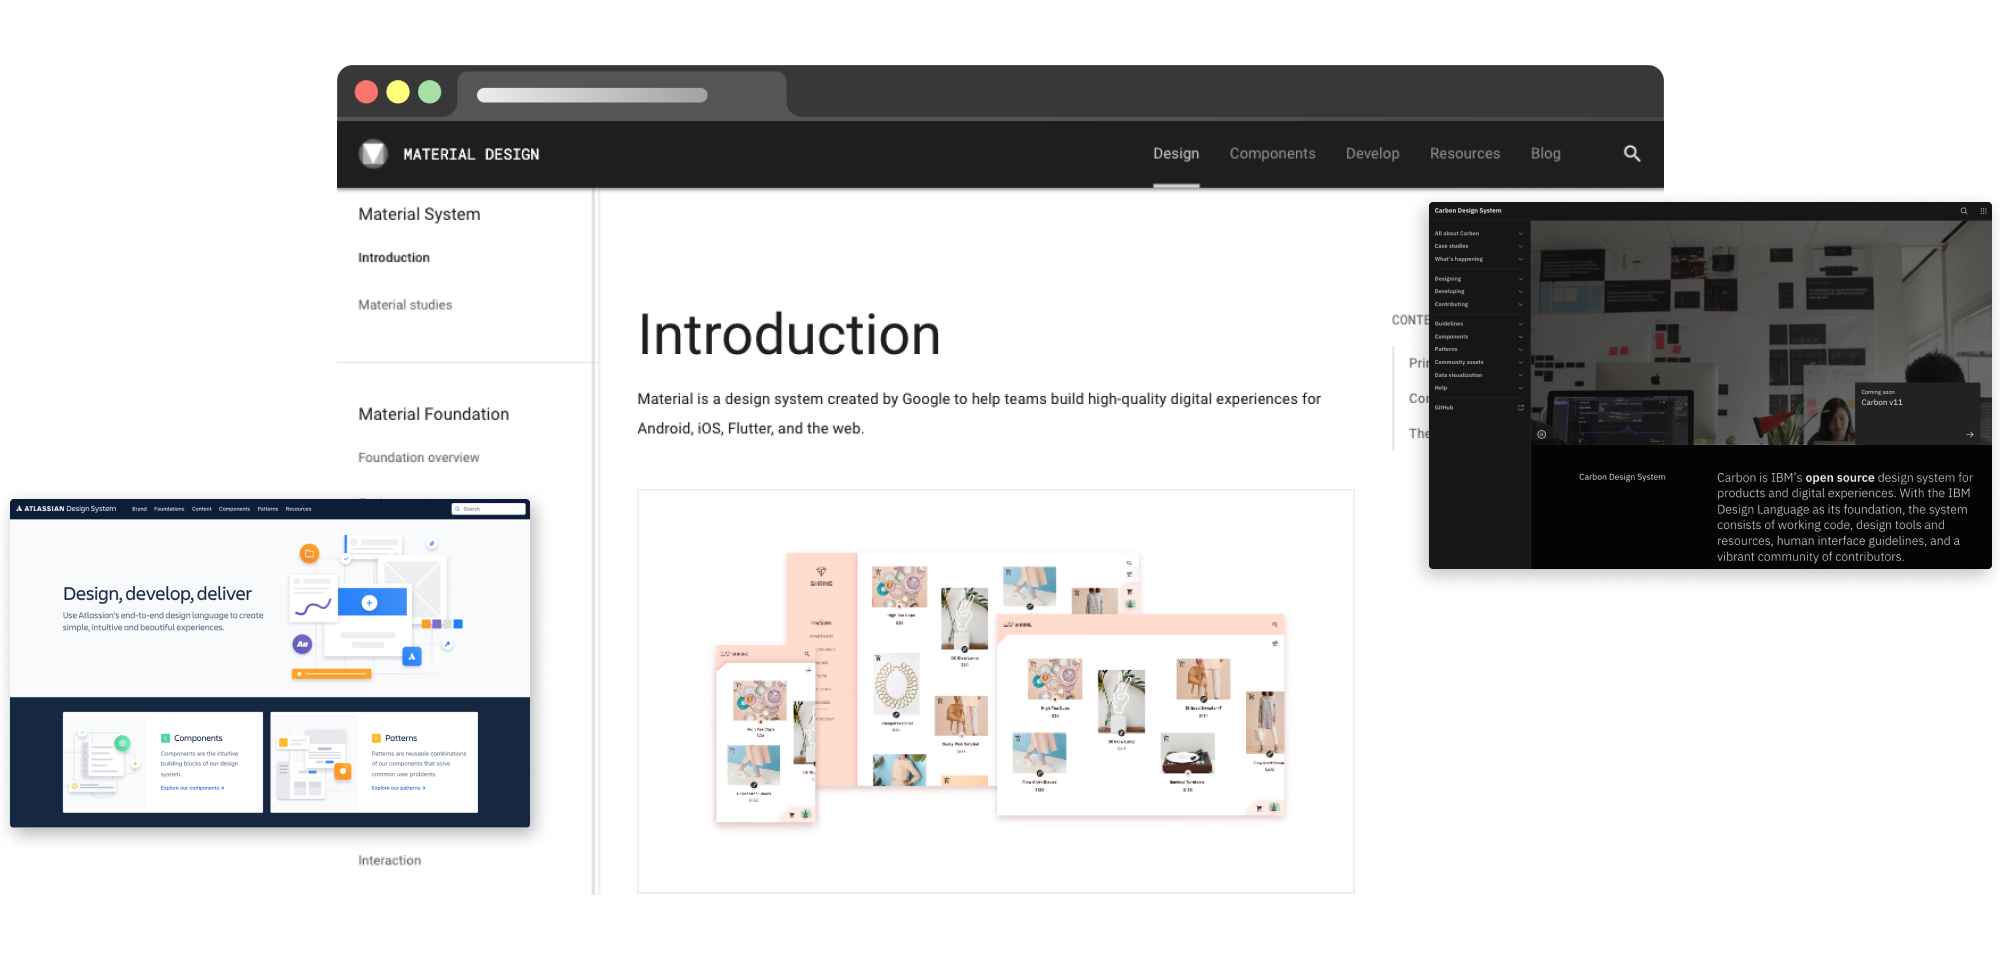Click GitHub link in Carbon sidebar

pyautogui.click(x=1444, y=407)
